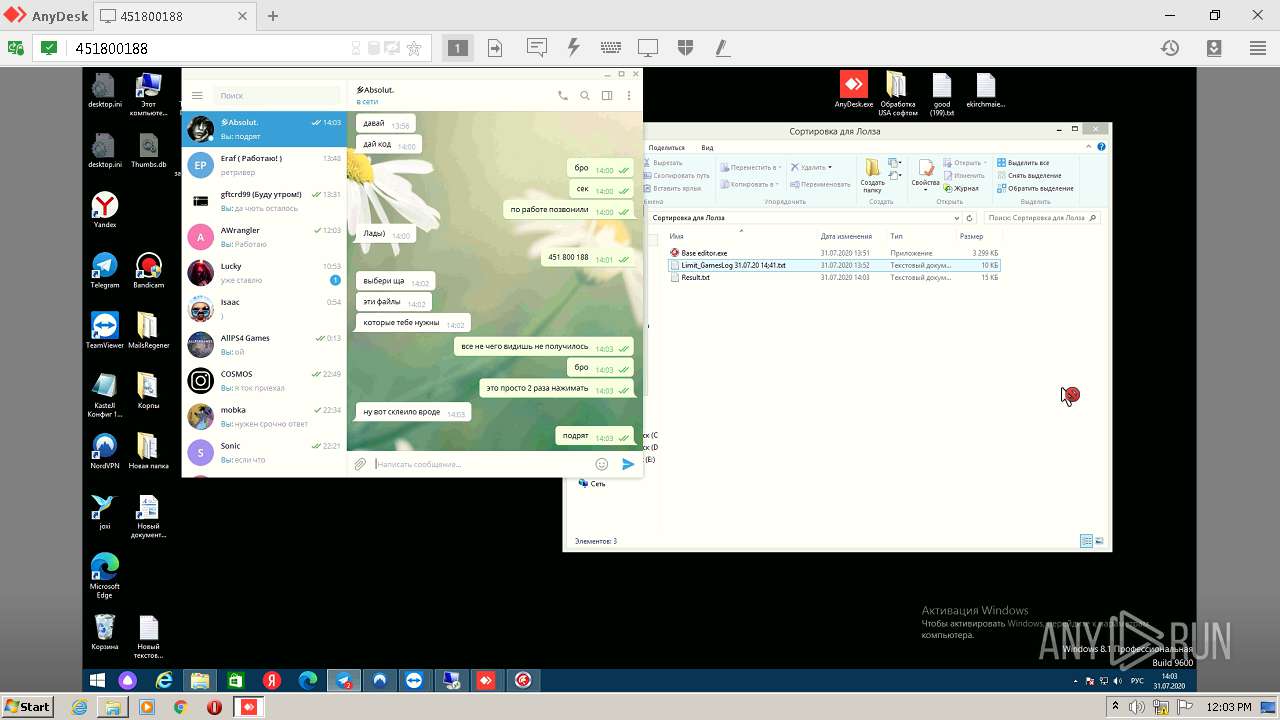Refresh the Explorer folder view

coord(970,217)
